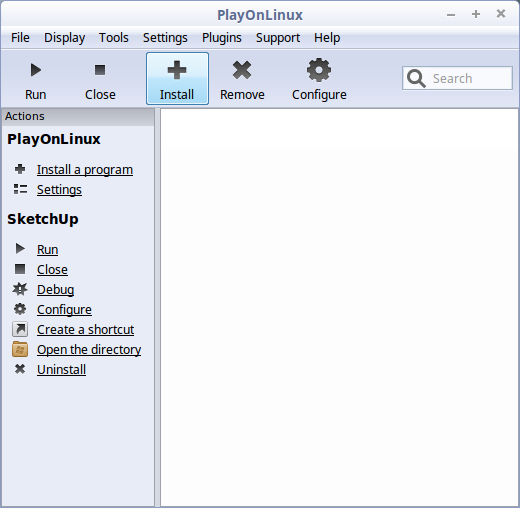Click the square icon beside sidebar Close
This screenshot has height=508, width=520.
point(20,269)
